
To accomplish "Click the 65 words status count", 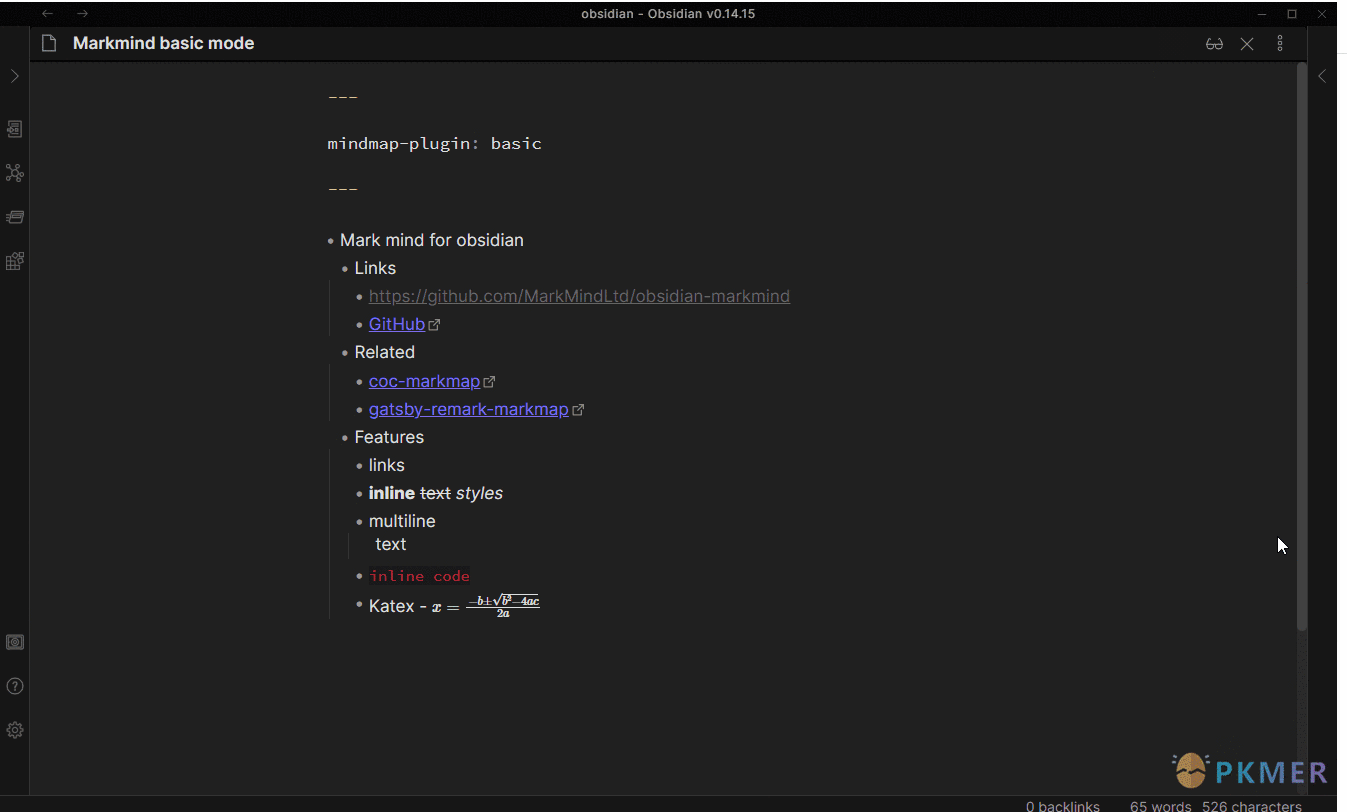I will click(x=1161, y=806).
